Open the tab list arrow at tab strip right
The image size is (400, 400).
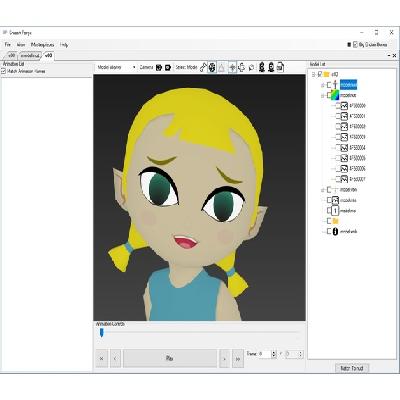pos(389,56)
